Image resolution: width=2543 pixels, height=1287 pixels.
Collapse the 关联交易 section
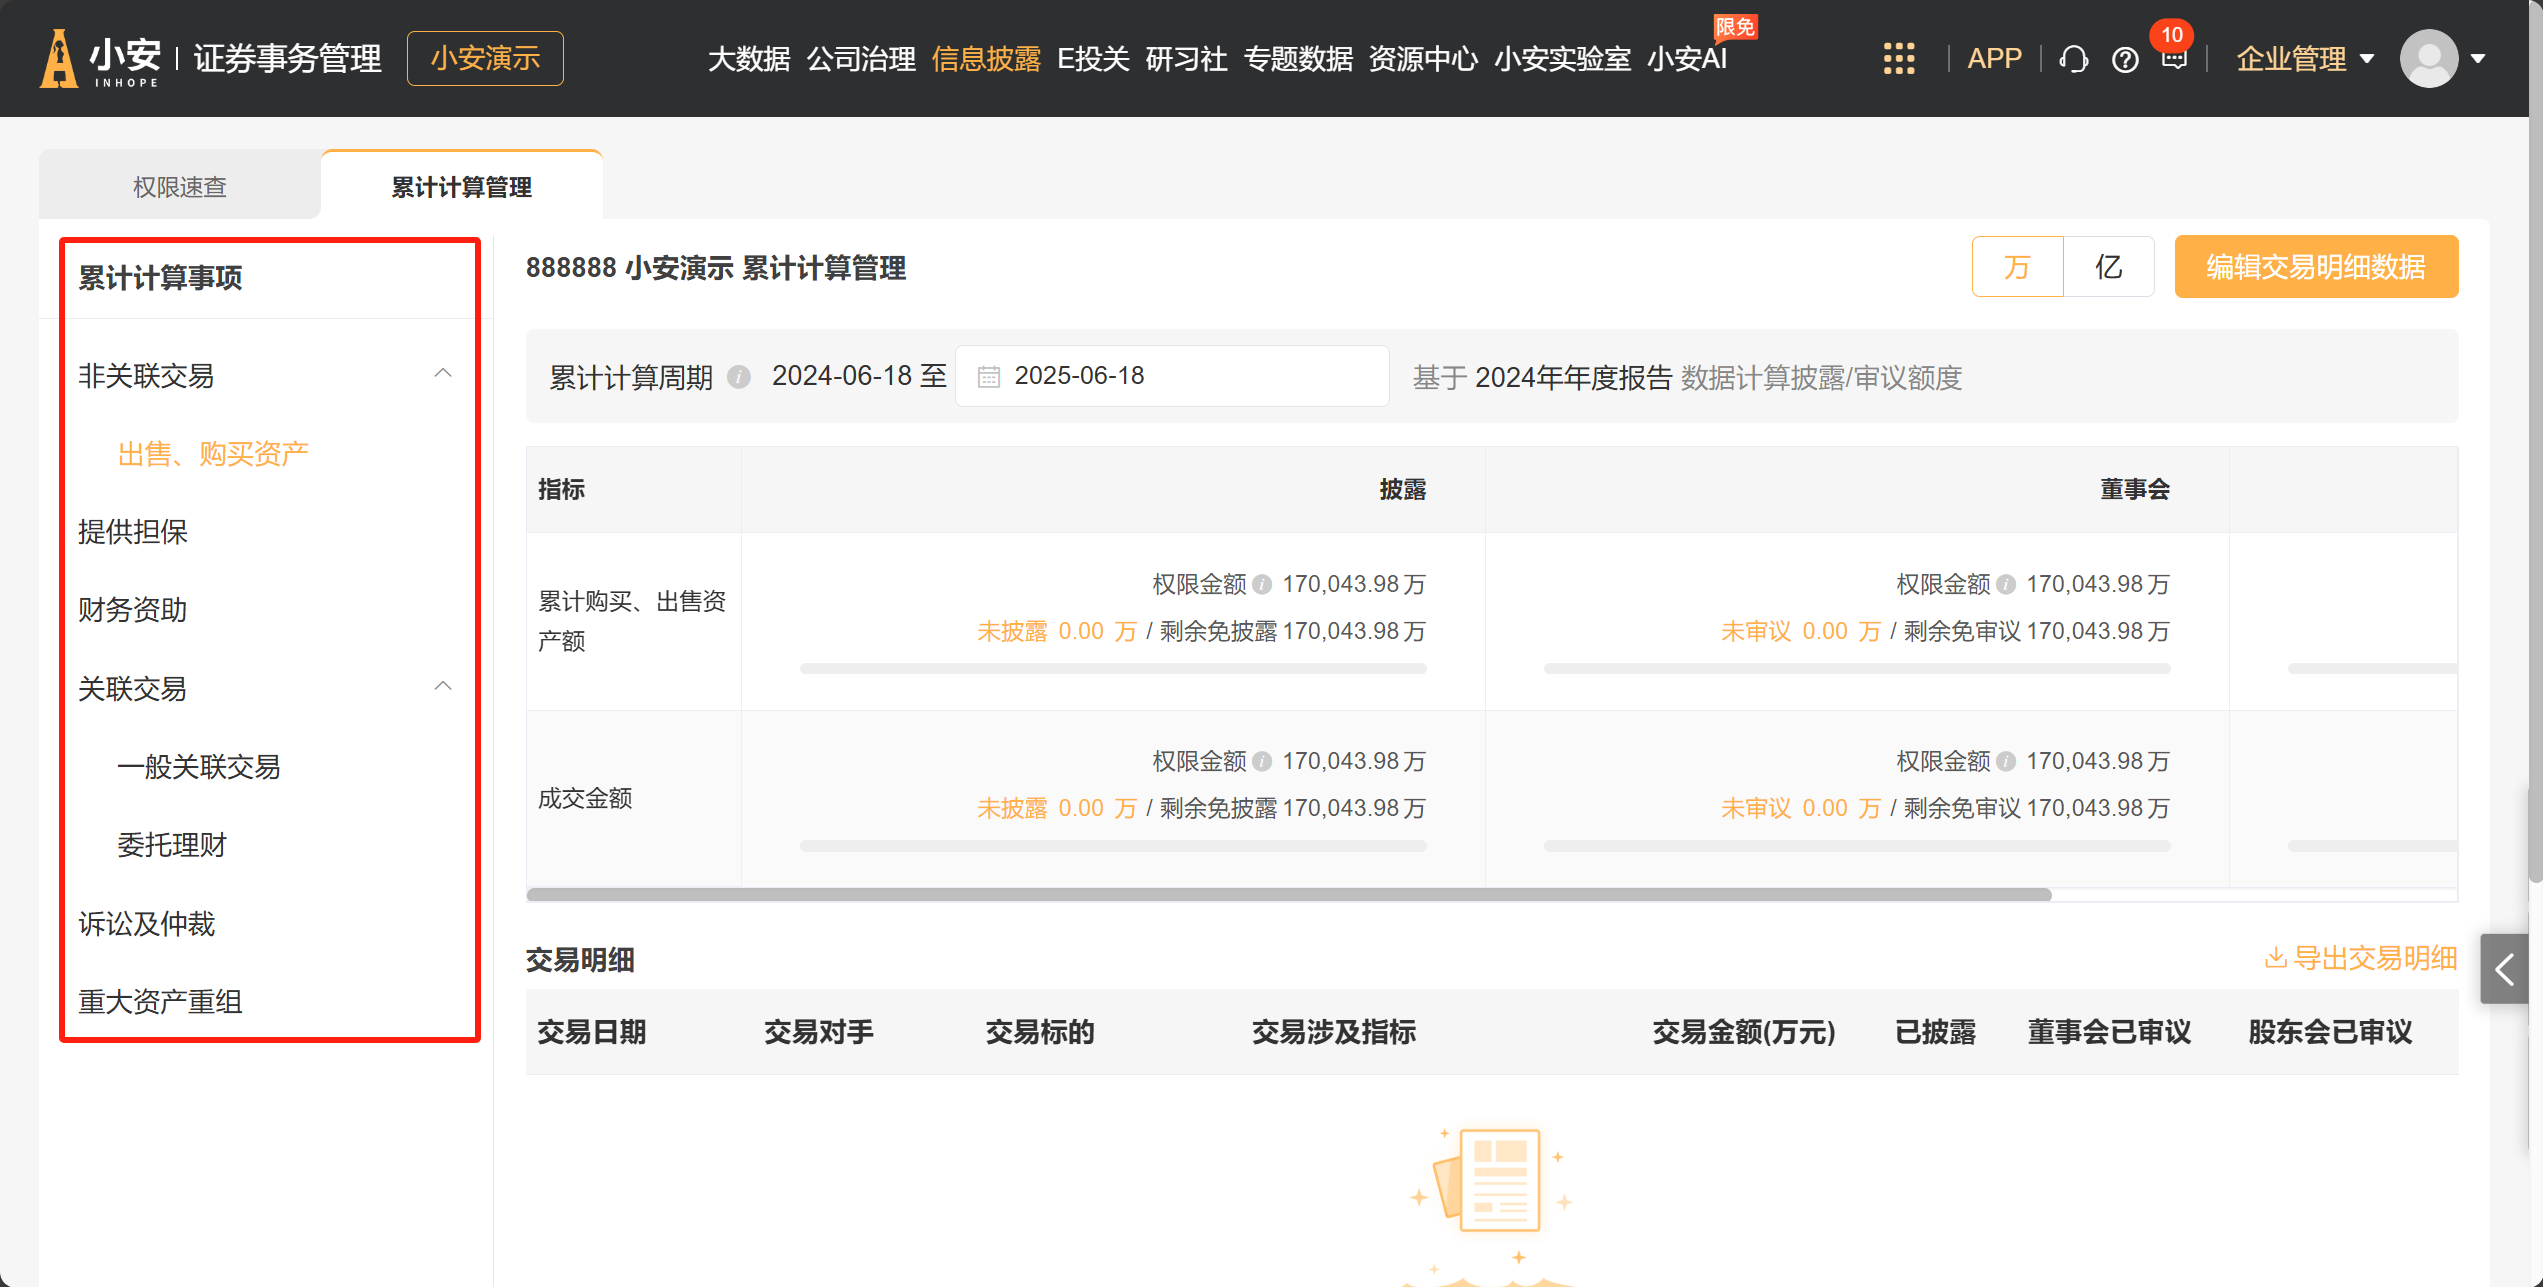(443, 687)
